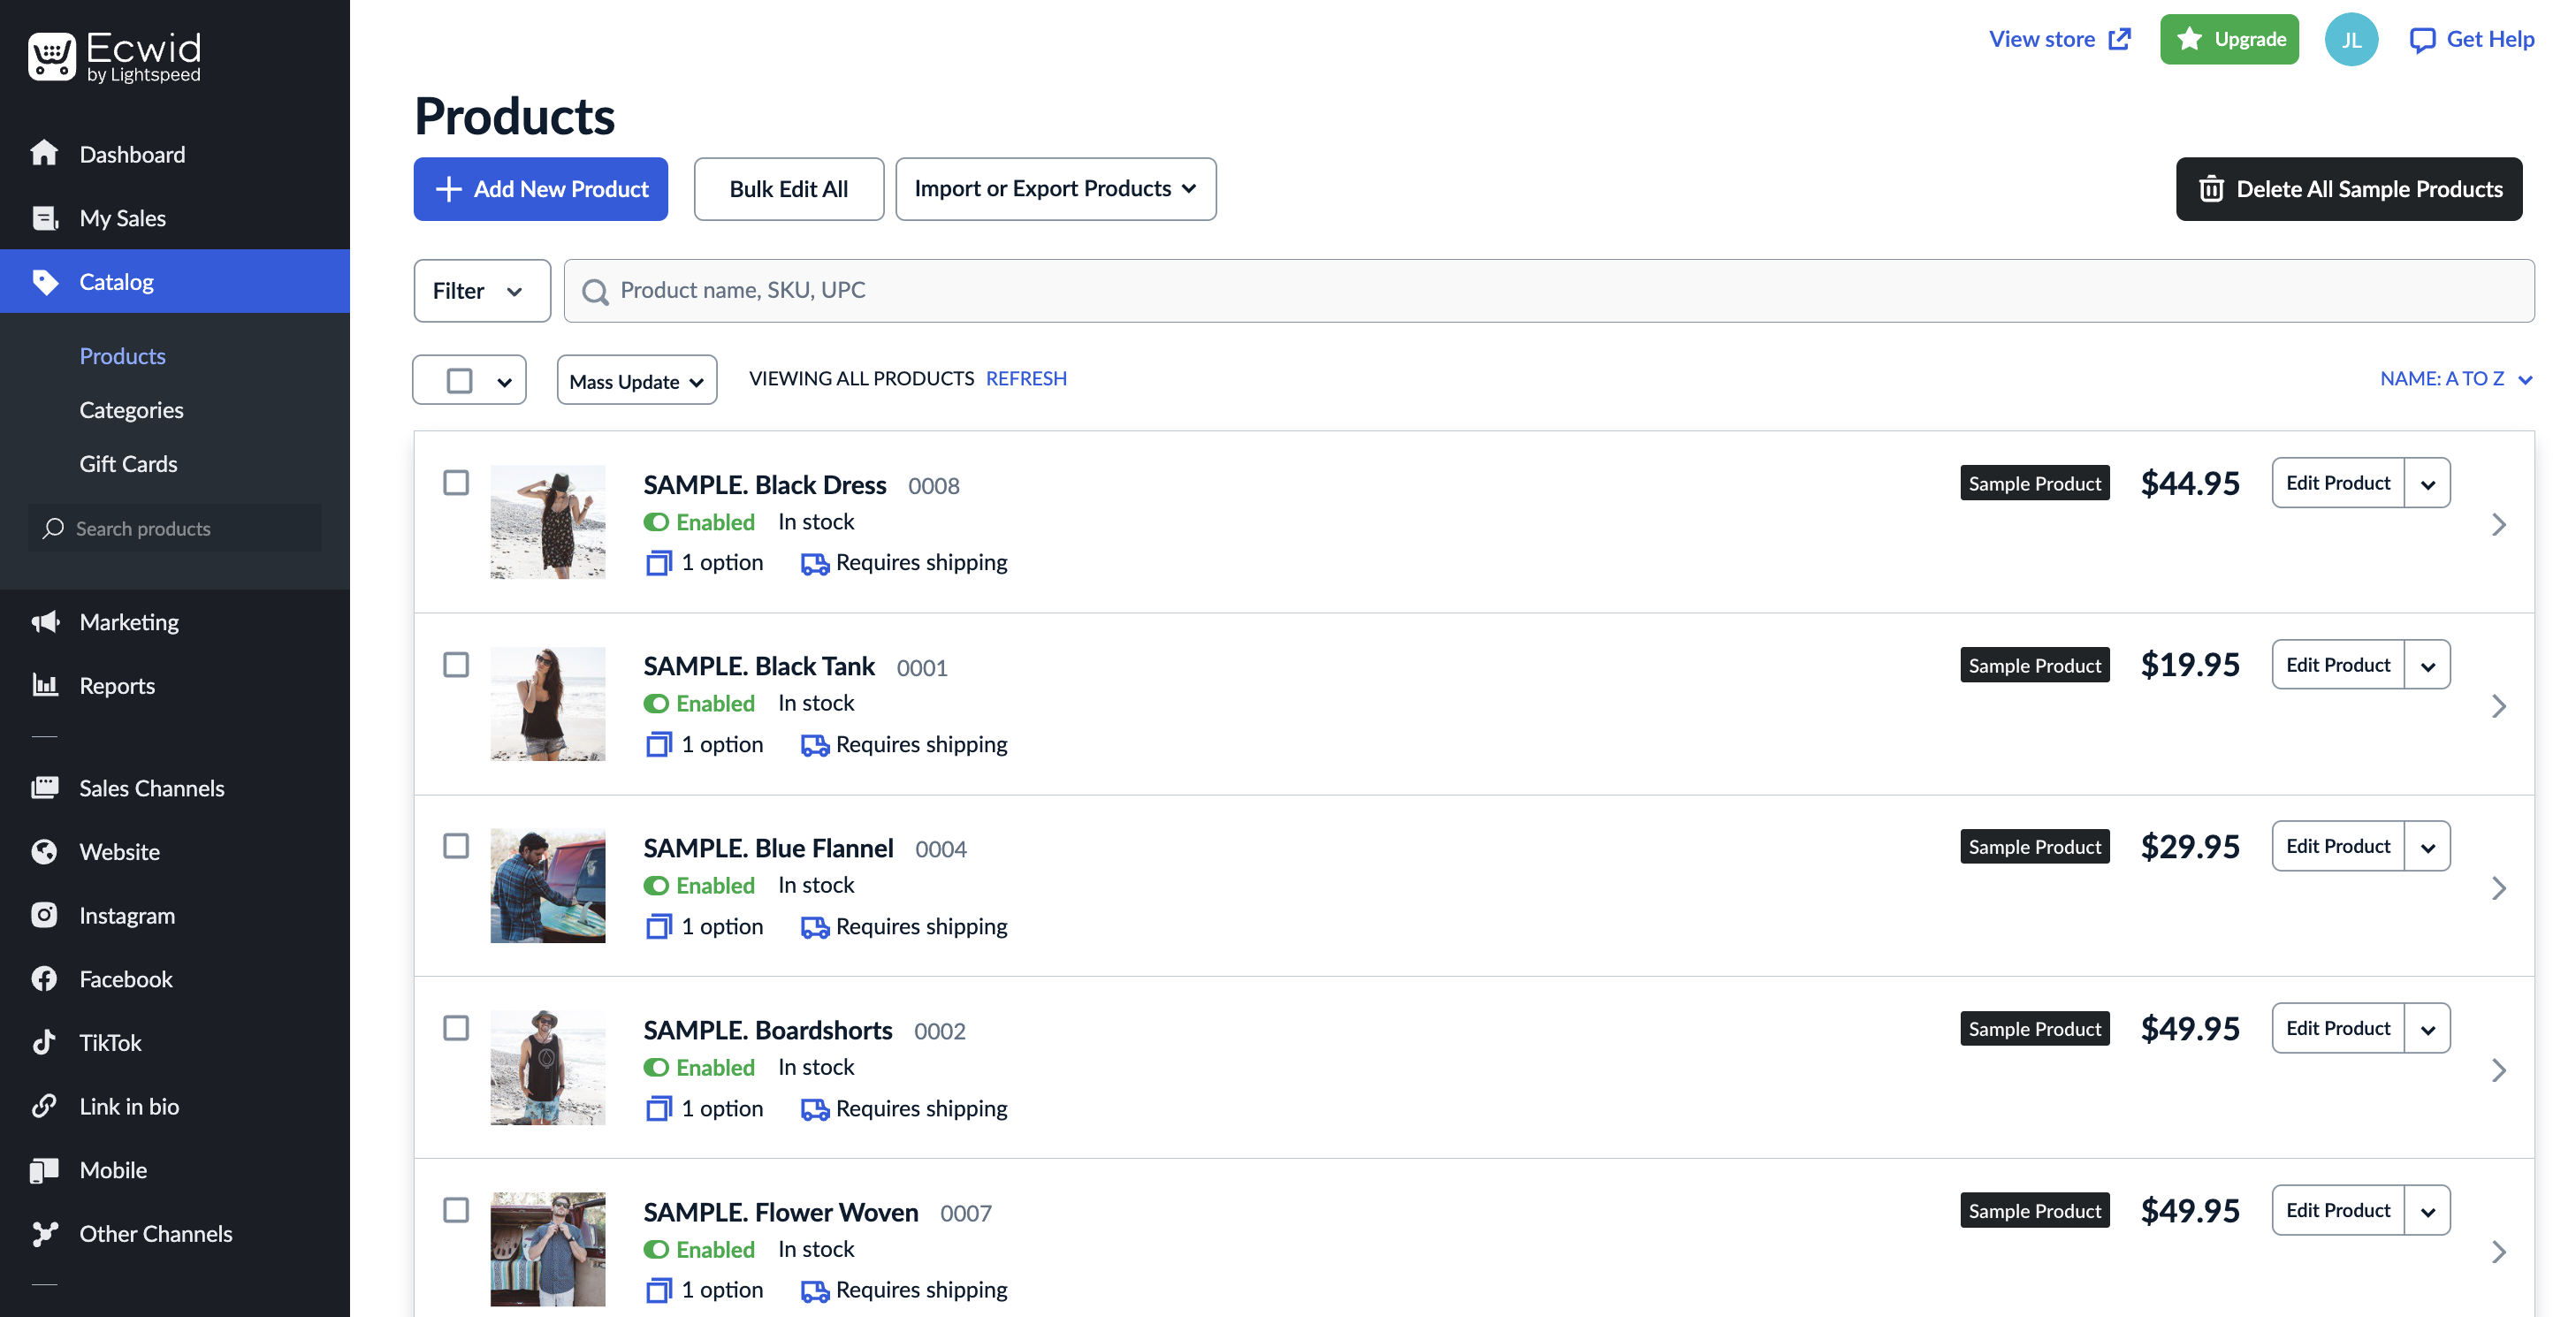
Task: Open the Dashboard from the sidebar
Action: coord(132,153)
